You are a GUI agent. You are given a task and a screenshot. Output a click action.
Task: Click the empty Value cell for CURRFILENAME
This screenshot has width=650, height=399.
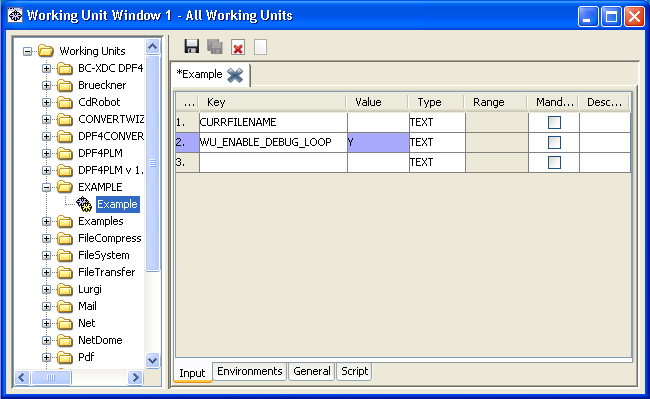click(x=378, y=122)
